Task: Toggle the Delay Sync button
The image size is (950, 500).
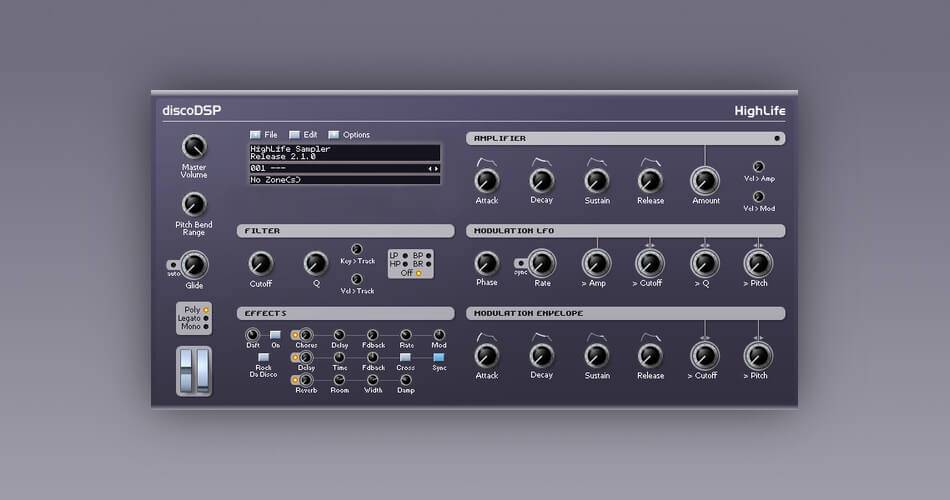Action: 439,358
